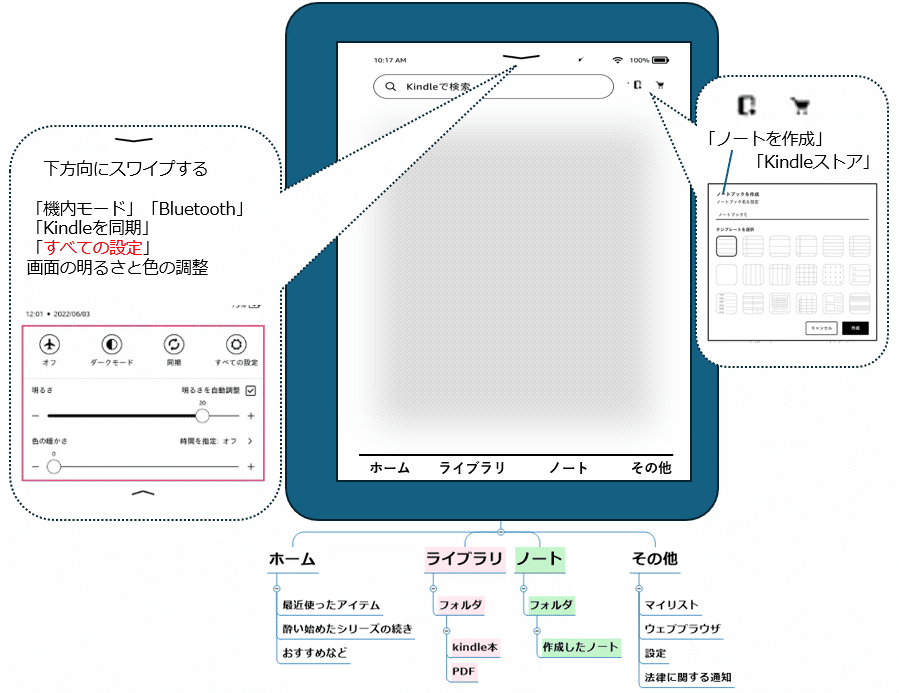Click the 設定 item under その他
899x693 pixels.
655,653
